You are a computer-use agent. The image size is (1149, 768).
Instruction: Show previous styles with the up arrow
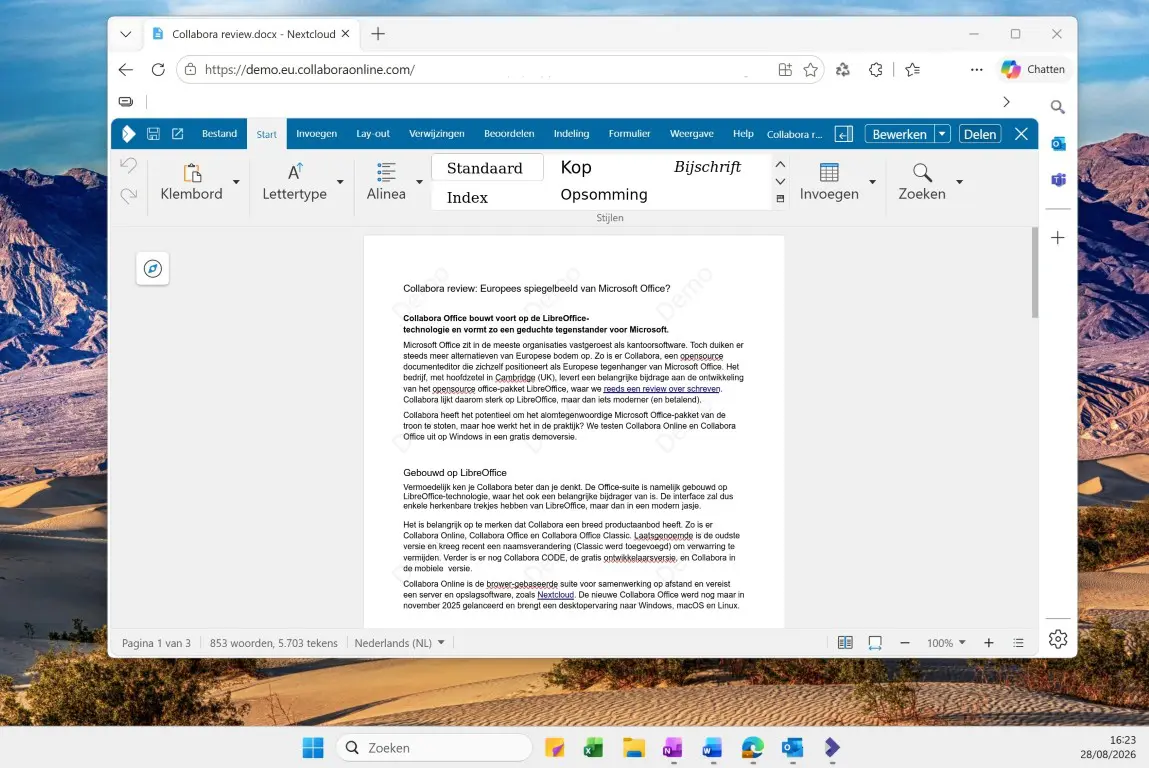(780, 165)
